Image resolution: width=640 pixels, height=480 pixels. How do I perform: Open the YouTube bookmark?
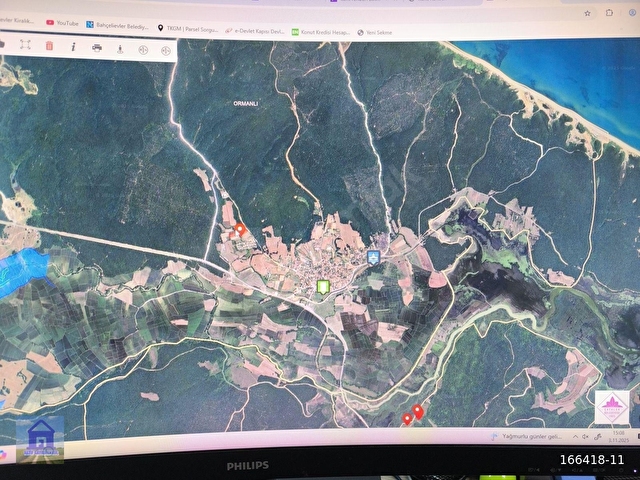coord(62,23)
